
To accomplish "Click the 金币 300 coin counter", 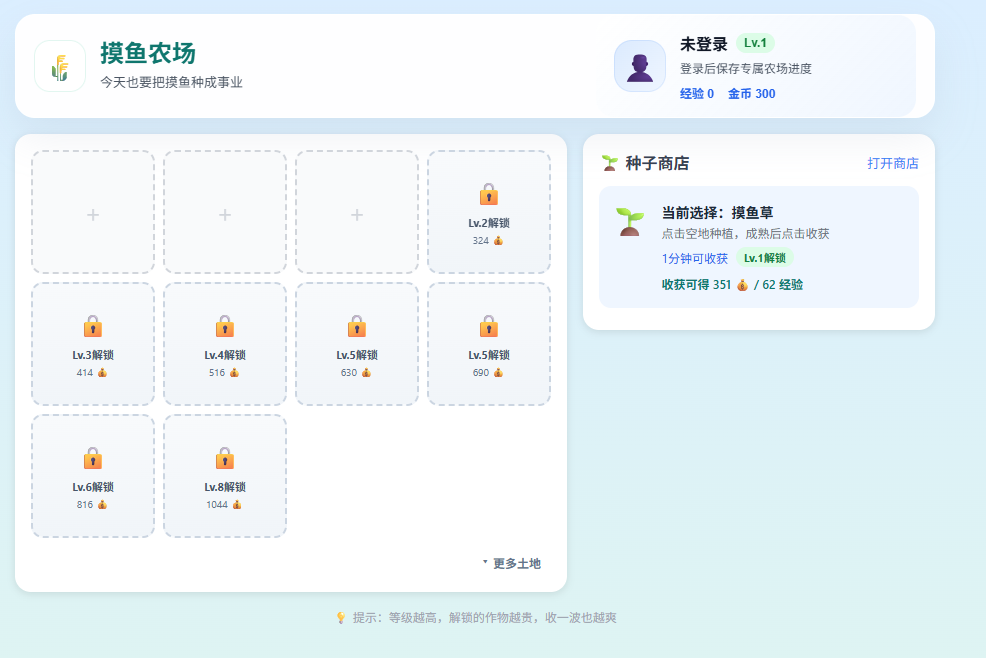I will 751,94.
